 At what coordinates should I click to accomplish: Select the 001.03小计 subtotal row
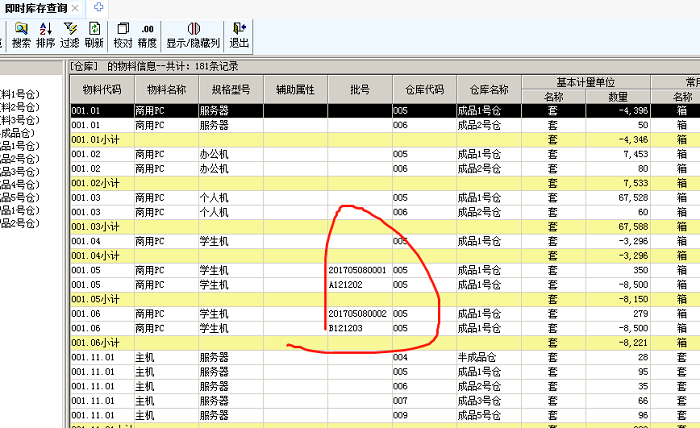pos(100,227)
